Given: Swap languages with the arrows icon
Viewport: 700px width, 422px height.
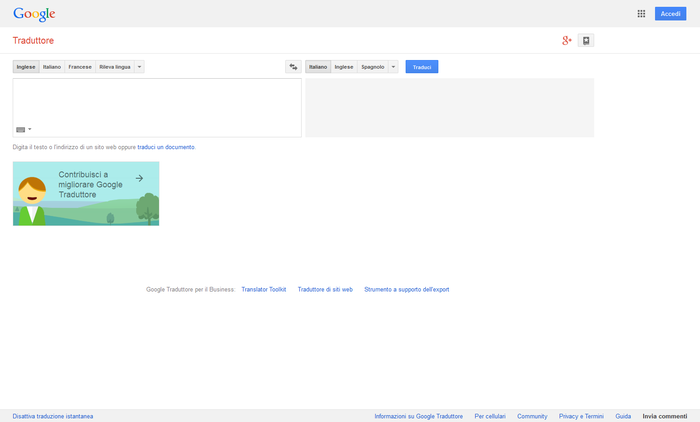Looking at the screenshot, I should coord(293,67).
